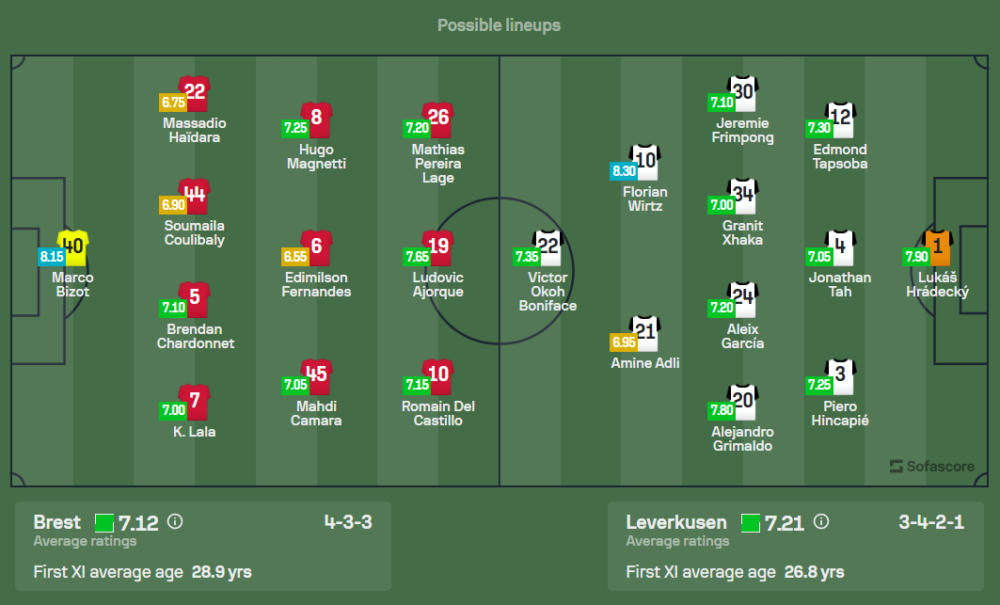Click the Brest team name

click(x=57, y=522)
